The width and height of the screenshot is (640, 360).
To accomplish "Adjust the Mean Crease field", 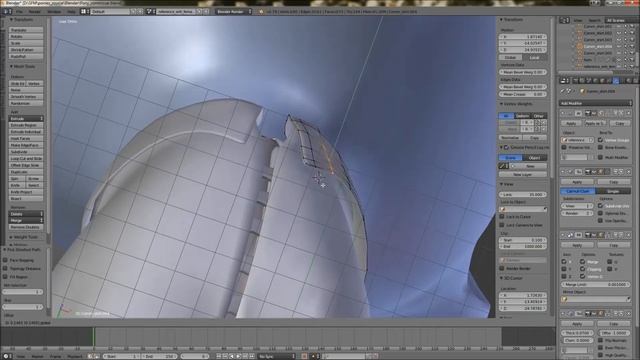I will tap(523, 94).
